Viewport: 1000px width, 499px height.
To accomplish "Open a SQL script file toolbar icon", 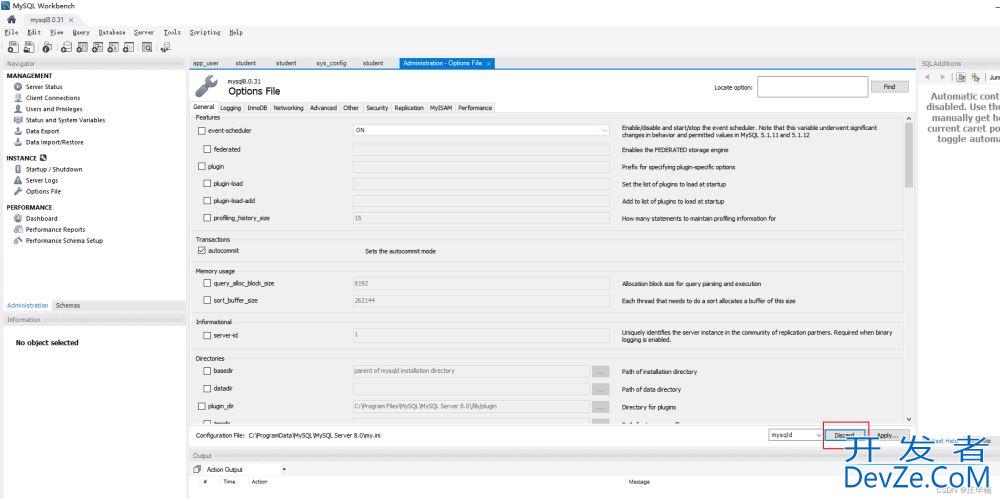I will [29, 47].
